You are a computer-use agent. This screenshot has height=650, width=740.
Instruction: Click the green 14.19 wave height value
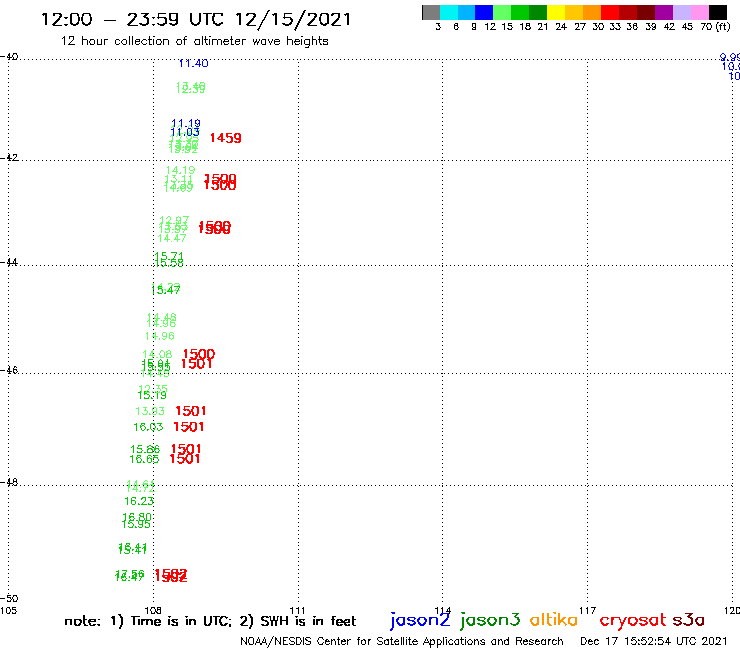pos(180,170)
